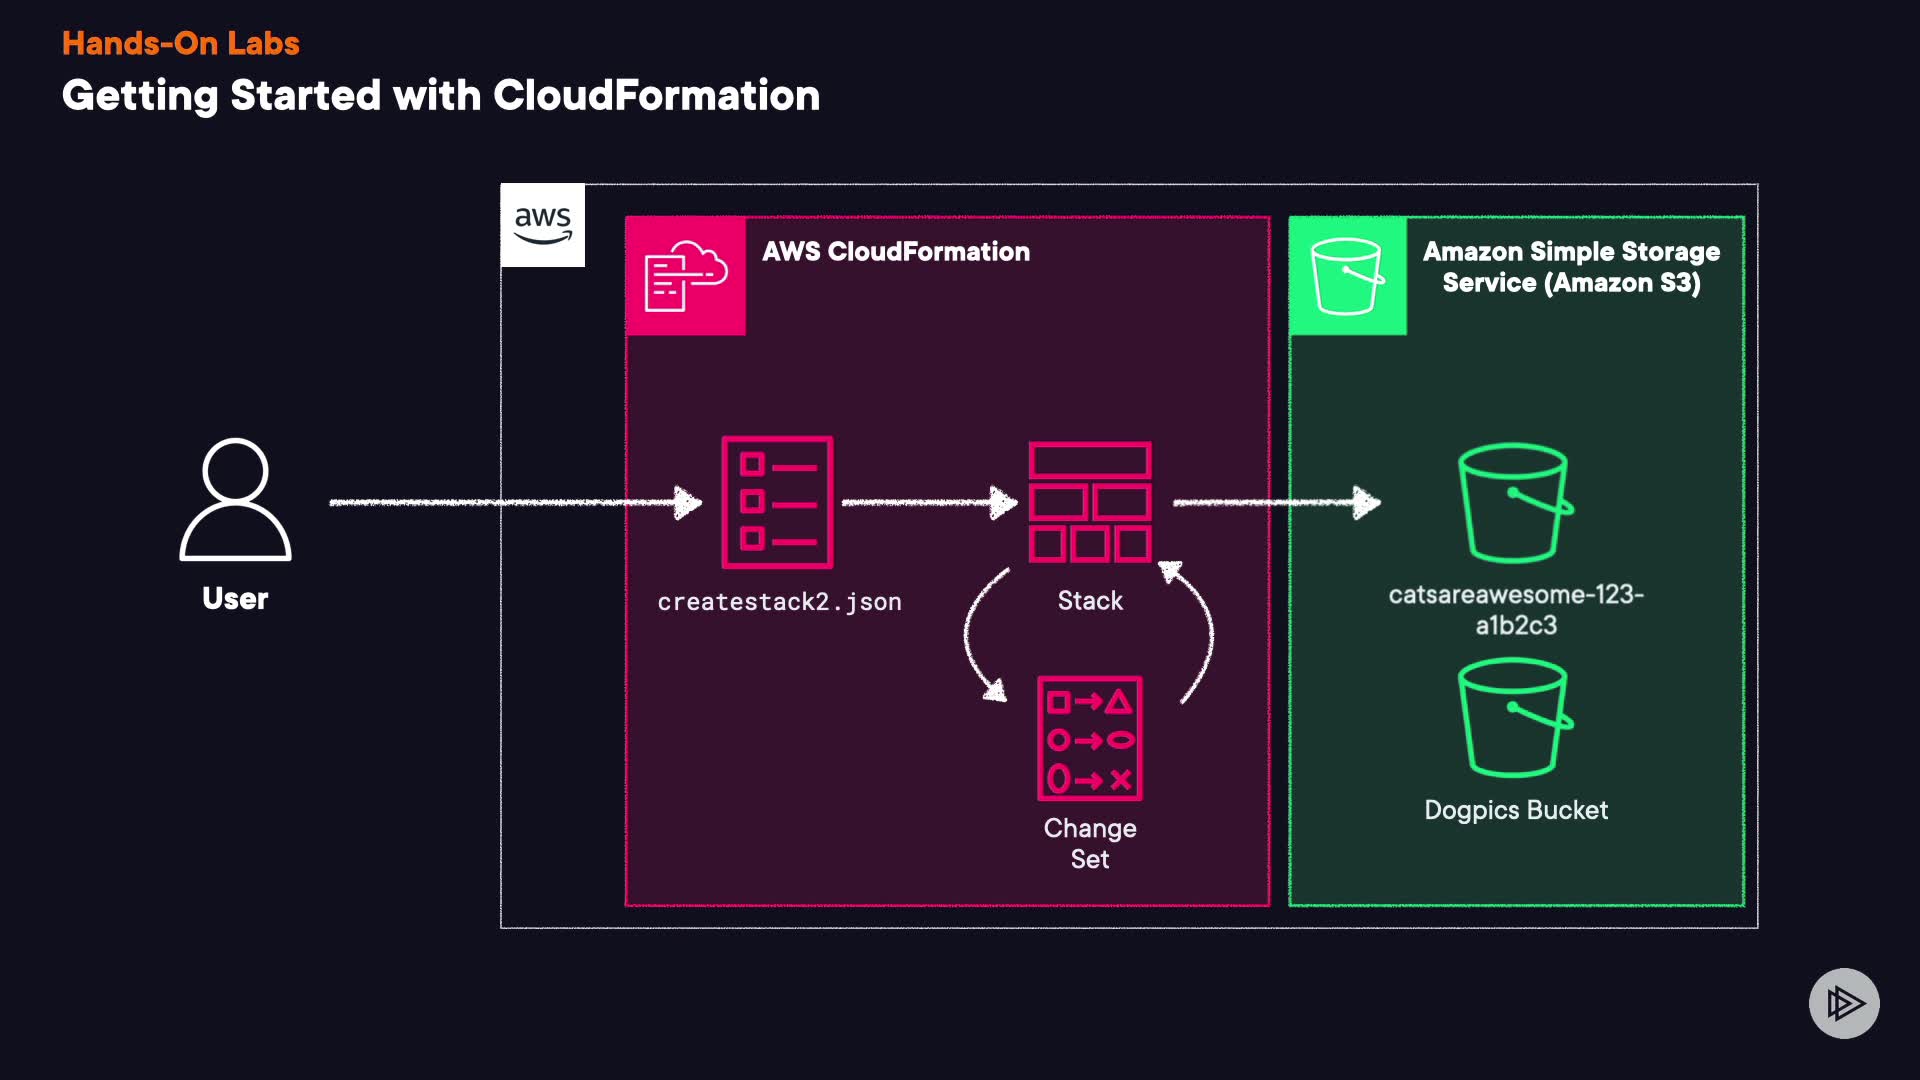
Task: Click the Pluralsight play logo button
Action: click(x=1844, y=1003)
